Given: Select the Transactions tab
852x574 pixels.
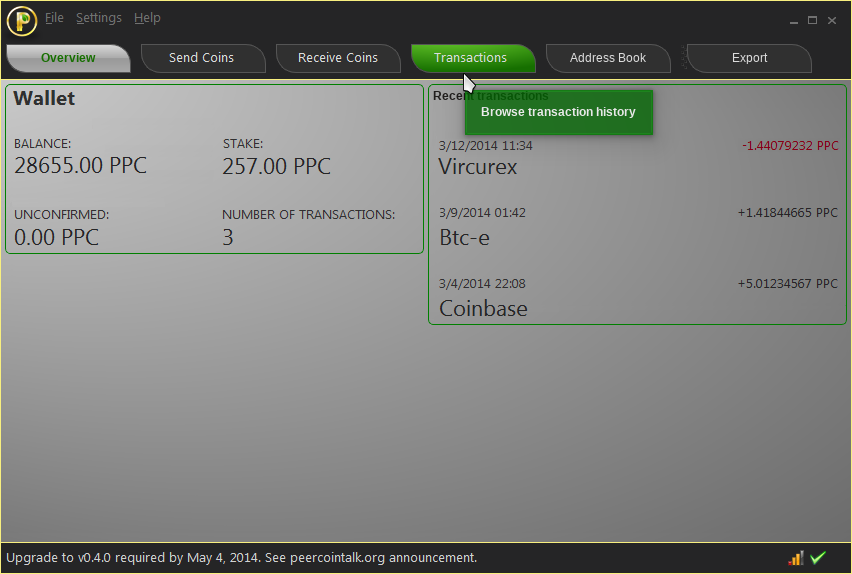Looking at the screenshot, I should (x=470, y=58).
